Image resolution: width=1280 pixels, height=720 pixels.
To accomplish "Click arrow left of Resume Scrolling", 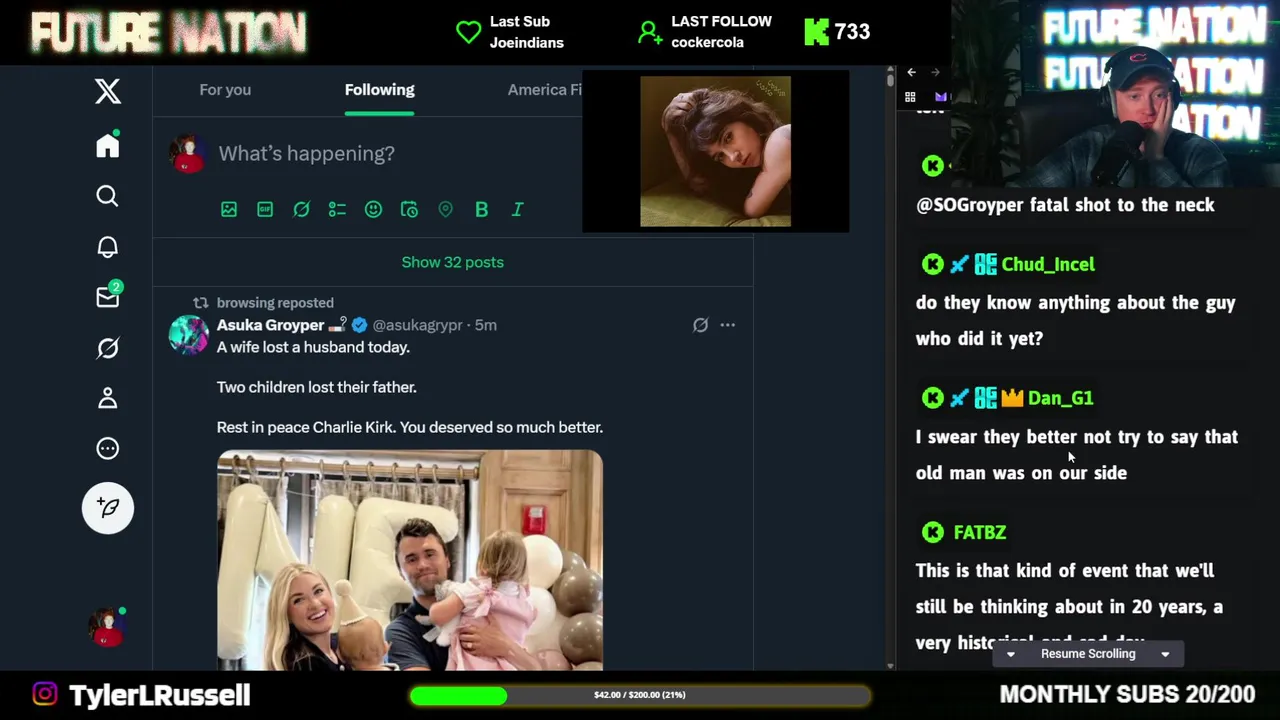I will (1010, 654).
